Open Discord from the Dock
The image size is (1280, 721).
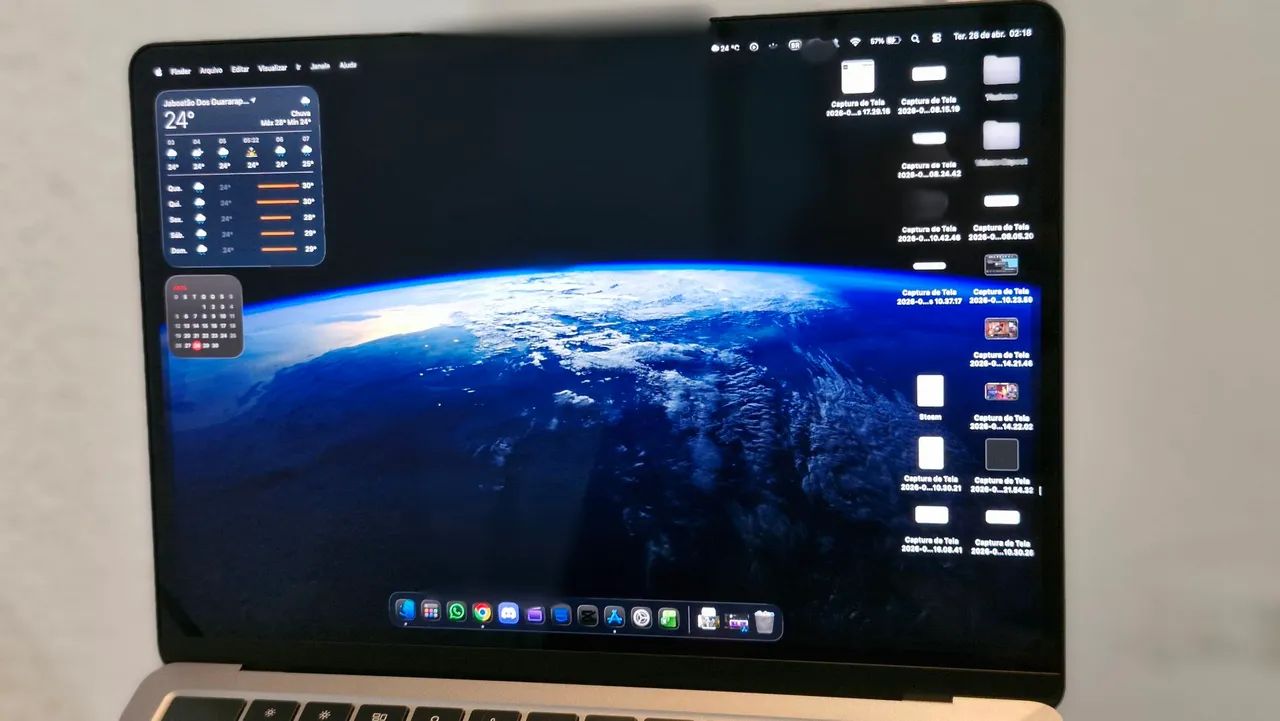pyautogui.click(x=509, y=613)
